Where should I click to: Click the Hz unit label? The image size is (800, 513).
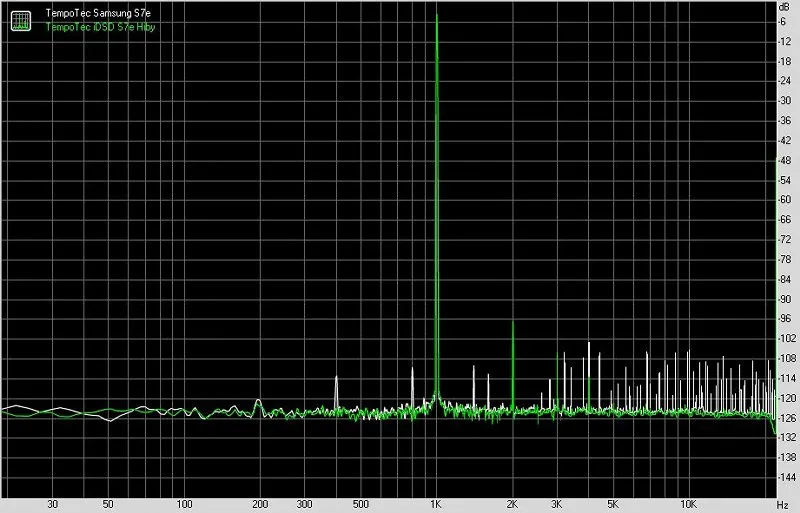[784, 504]
